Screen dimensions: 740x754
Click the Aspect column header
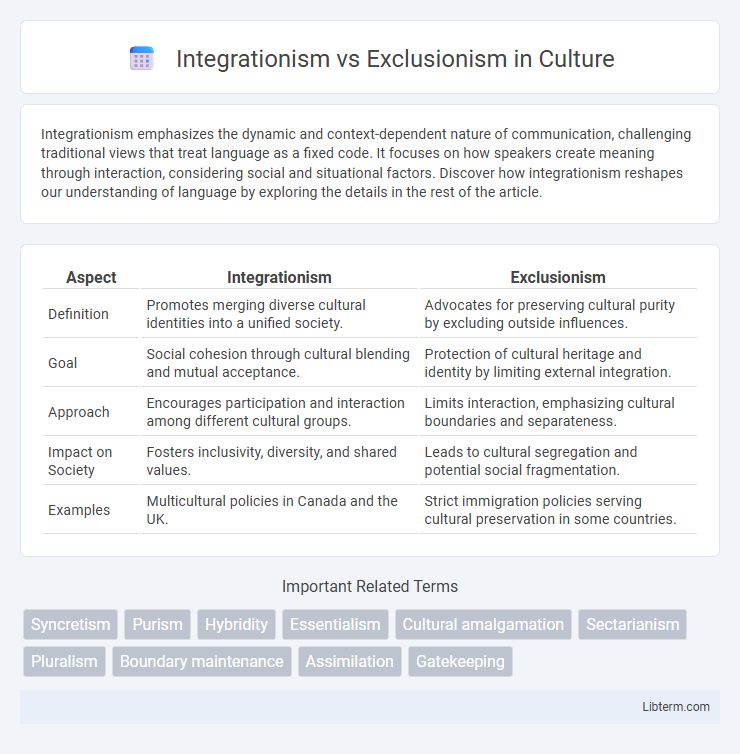click(x=91, y=277)
